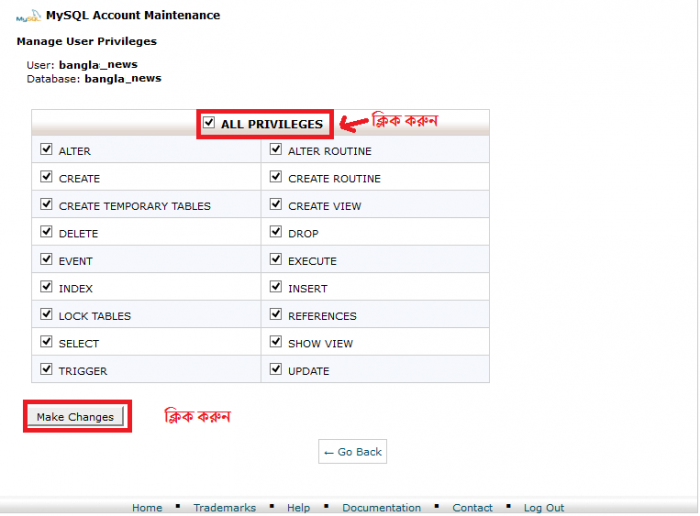
Task: Toggle the INSERT privilege checkbox
Action: [x=276, y=287]
